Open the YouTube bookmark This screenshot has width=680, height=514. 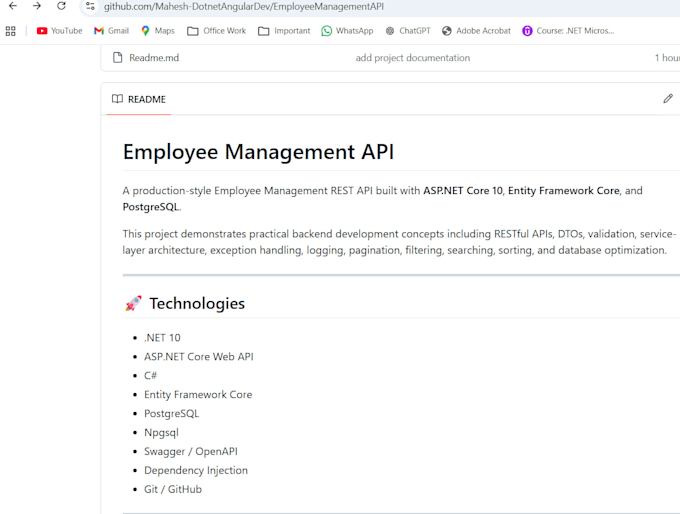click(59, 31)
